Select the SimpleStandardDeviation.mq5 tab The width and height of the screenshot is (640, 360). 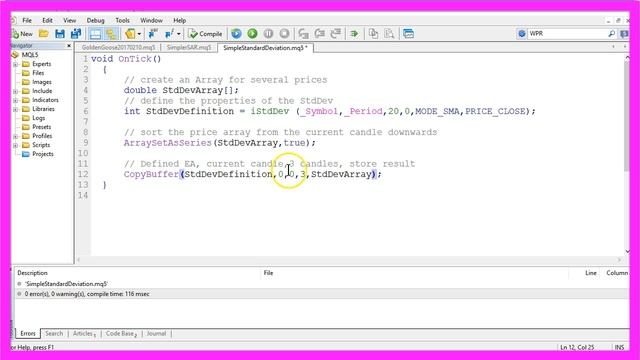[265, 48]
